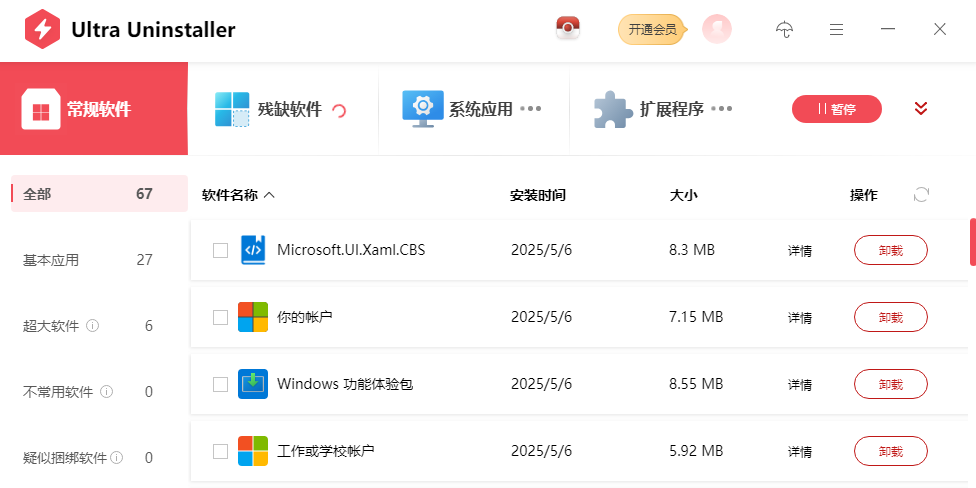976x488 pixels.
Task: Uninstall 你的帐户 with 卸载 button
Action: coord(891,317)
